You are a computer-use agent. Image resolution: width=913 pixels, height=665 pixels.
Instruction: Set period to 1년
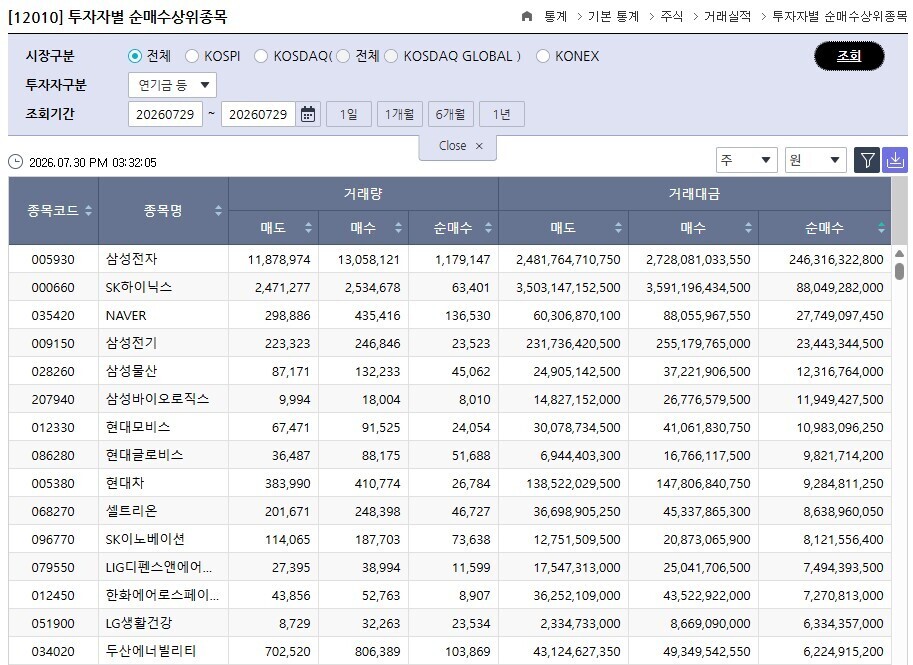coord(501,114)
